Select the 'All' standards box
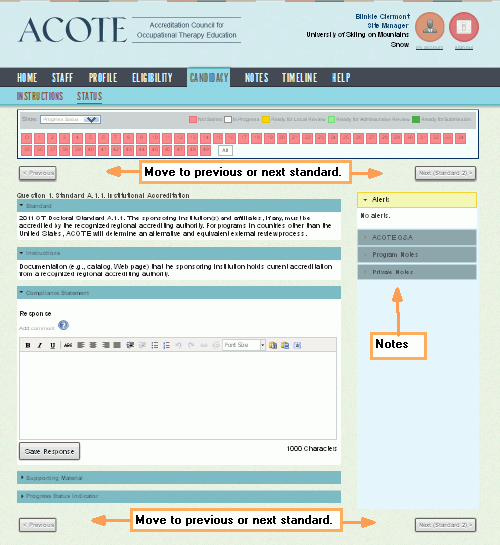 coord(225,151)
